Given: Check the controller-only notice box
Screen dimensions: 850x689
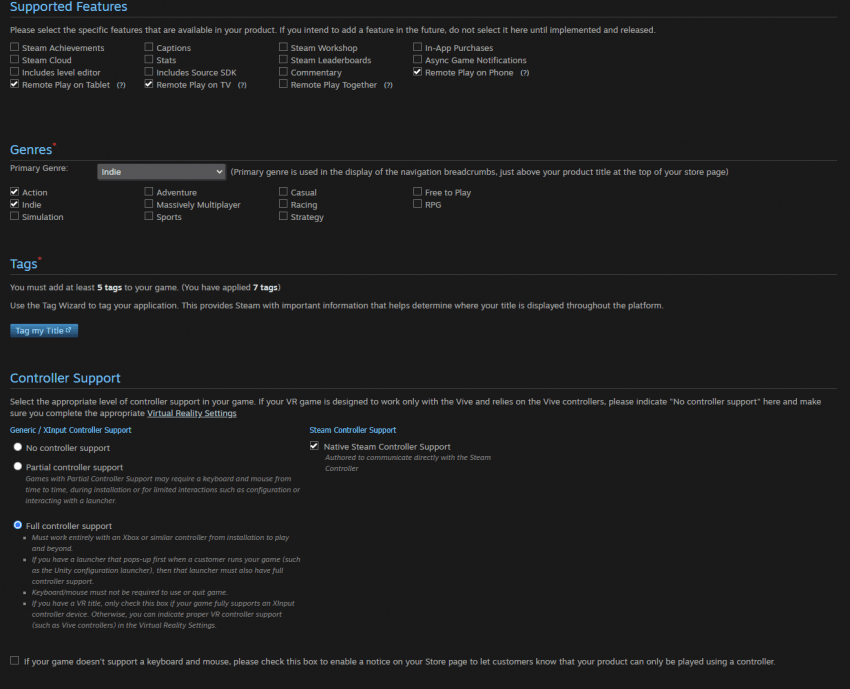Looking at the screenshot, I should click(x=15, y=661).
